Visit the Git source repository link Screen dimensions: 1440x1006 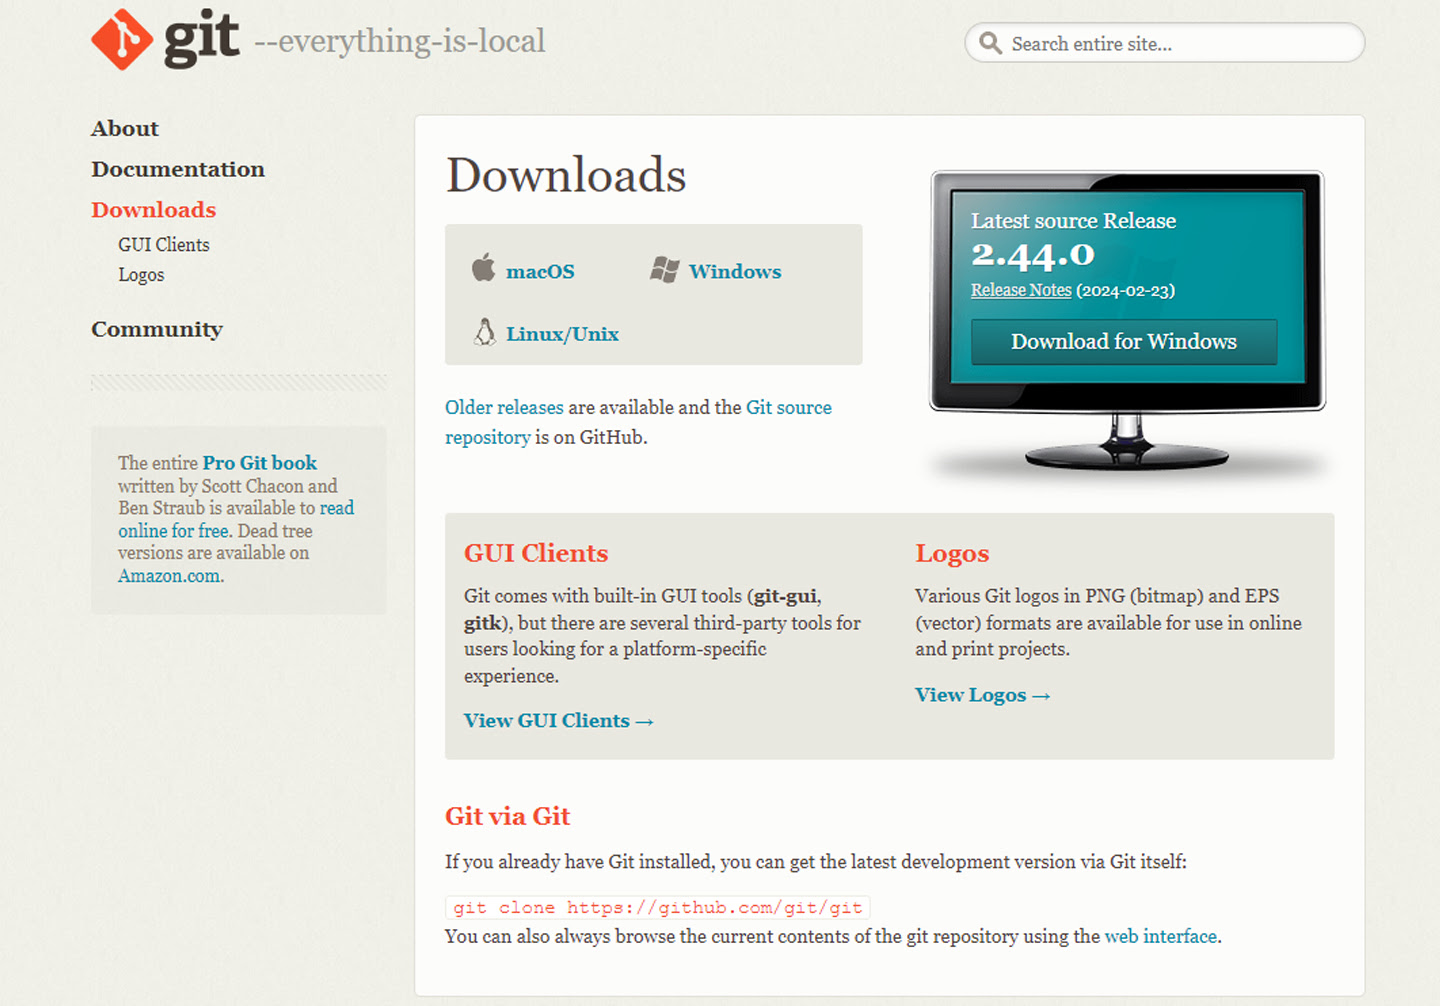pos(789,407)
